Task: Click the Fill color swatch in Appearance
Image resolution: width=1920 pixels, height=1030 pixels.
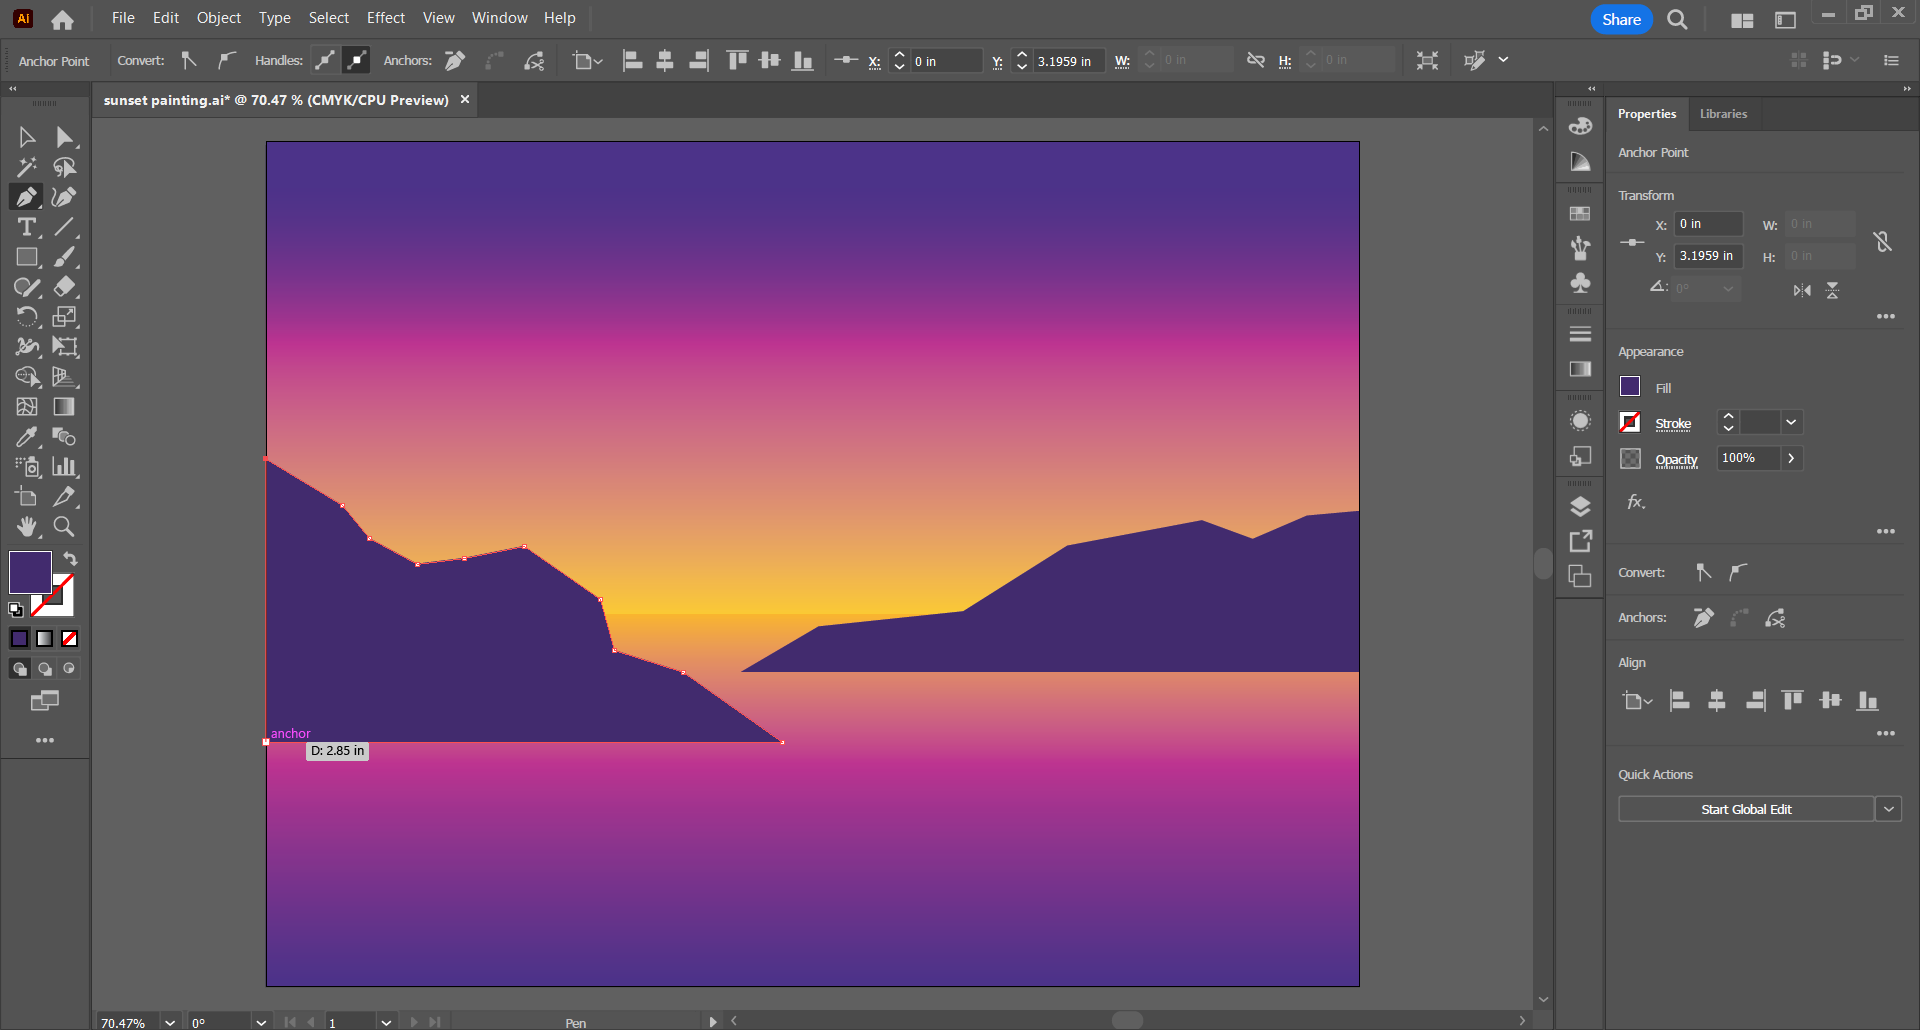Action: coord(1630,387)
